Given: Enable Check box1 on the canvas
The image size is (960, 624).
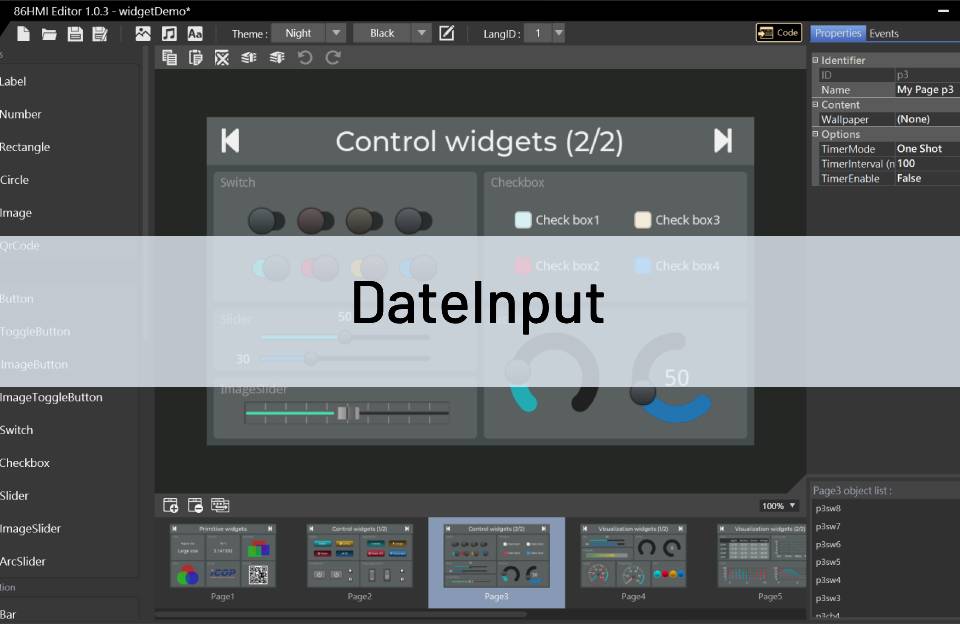Looking at the screenshot, I should pos(522,219).
